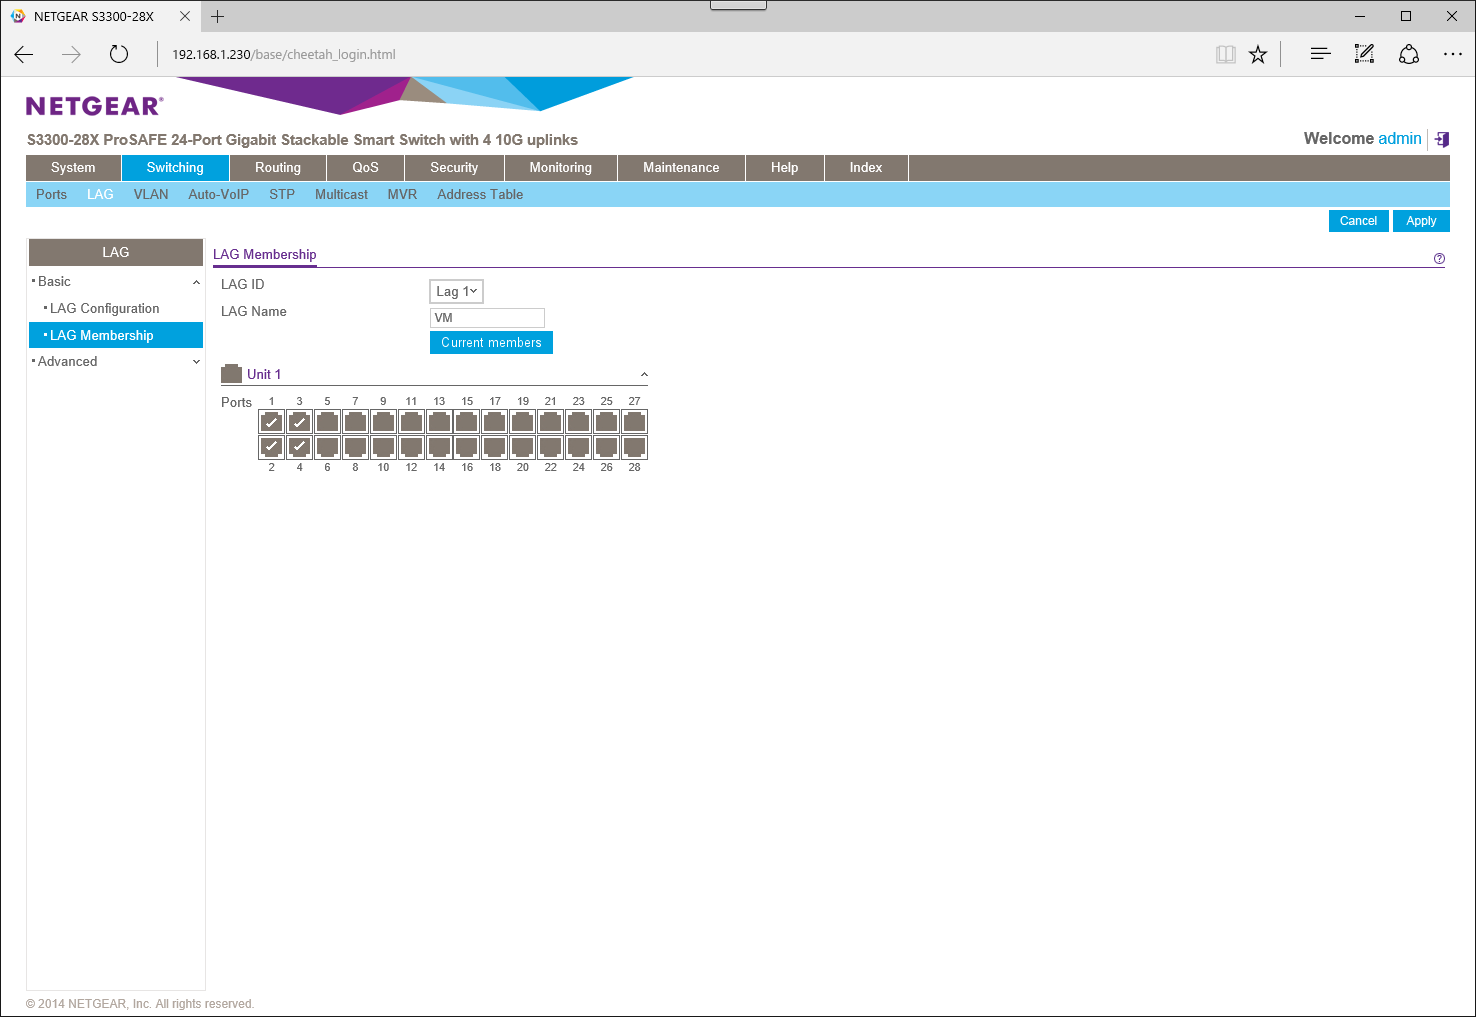Click the Unit 1 switch icon
Image resolution: width=1476 pixels, height=1017 pixels.
[231, 373]
